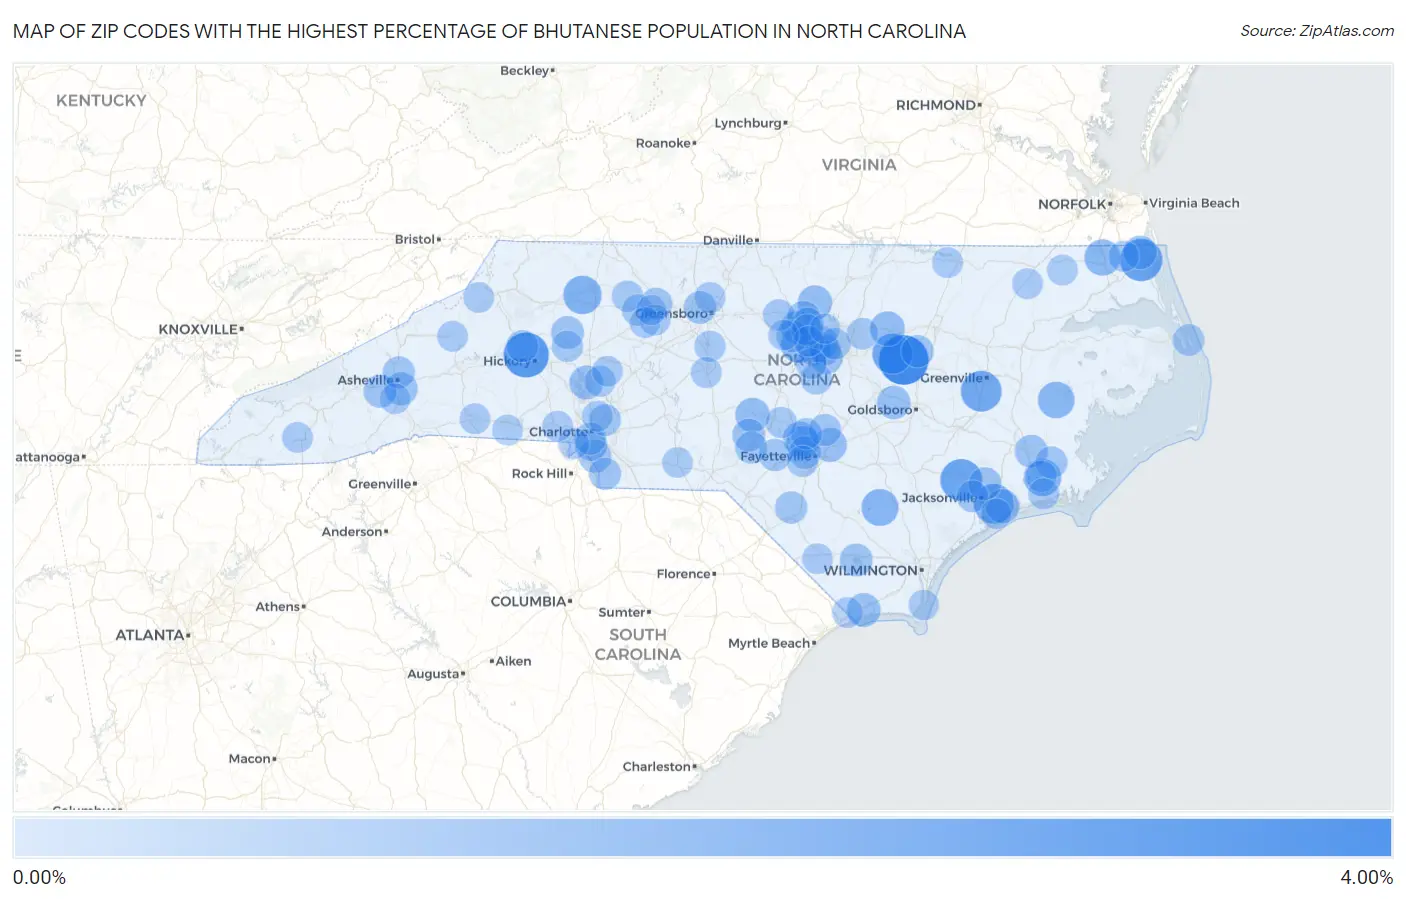Click the Myrtle Beach city label
This screenshot has width=1406, height=899.
[x=769, y=643]
